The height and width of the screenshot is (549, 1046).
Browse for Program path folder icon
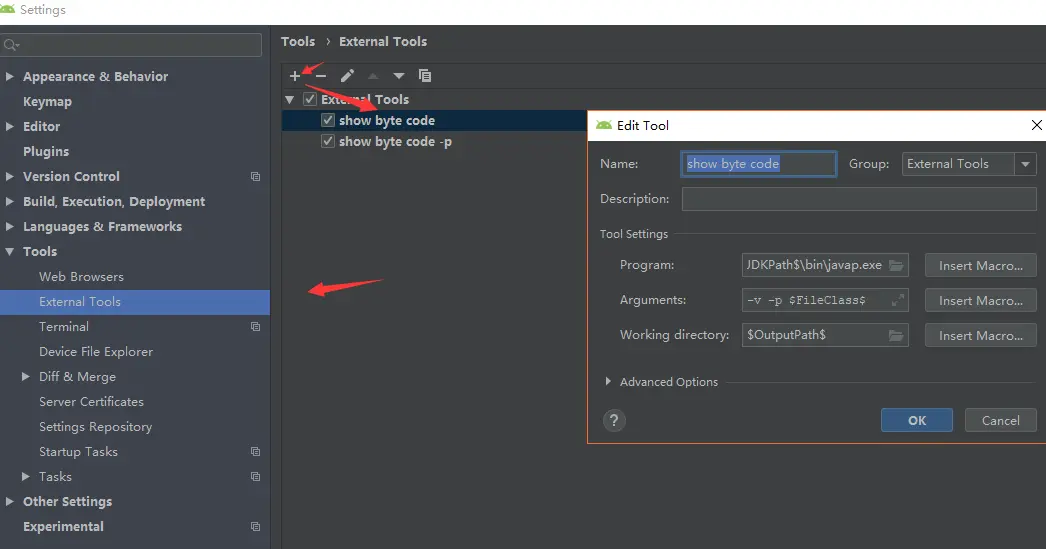tap(896, 265)
